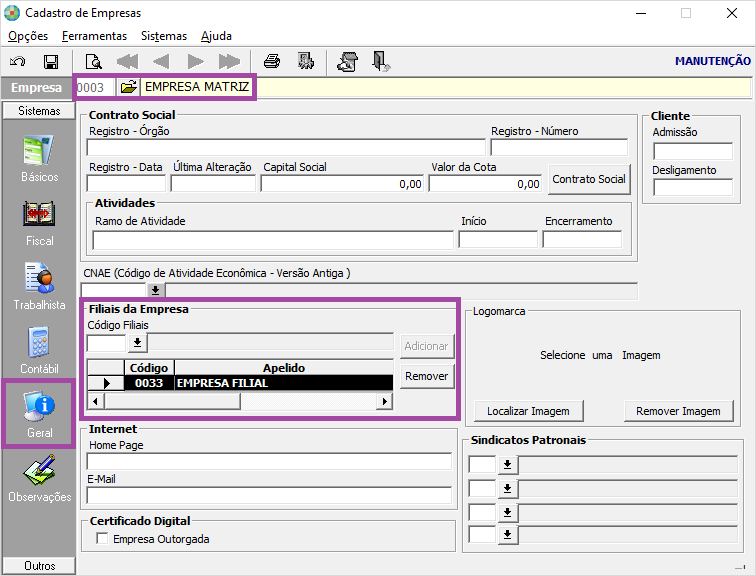This screenshot has width=756, height=576.
Task: Click the Localizar Imagem button
Action: click(x=528, y=411)
